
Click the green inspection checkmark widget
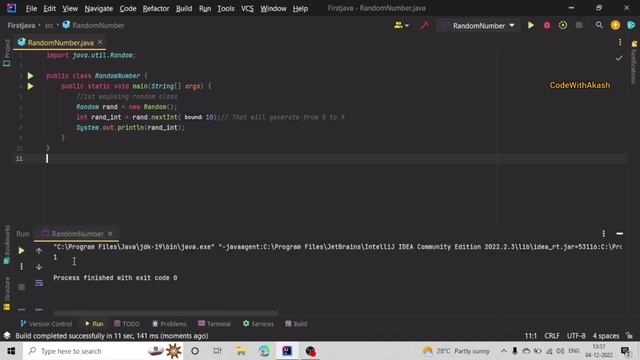619,58
